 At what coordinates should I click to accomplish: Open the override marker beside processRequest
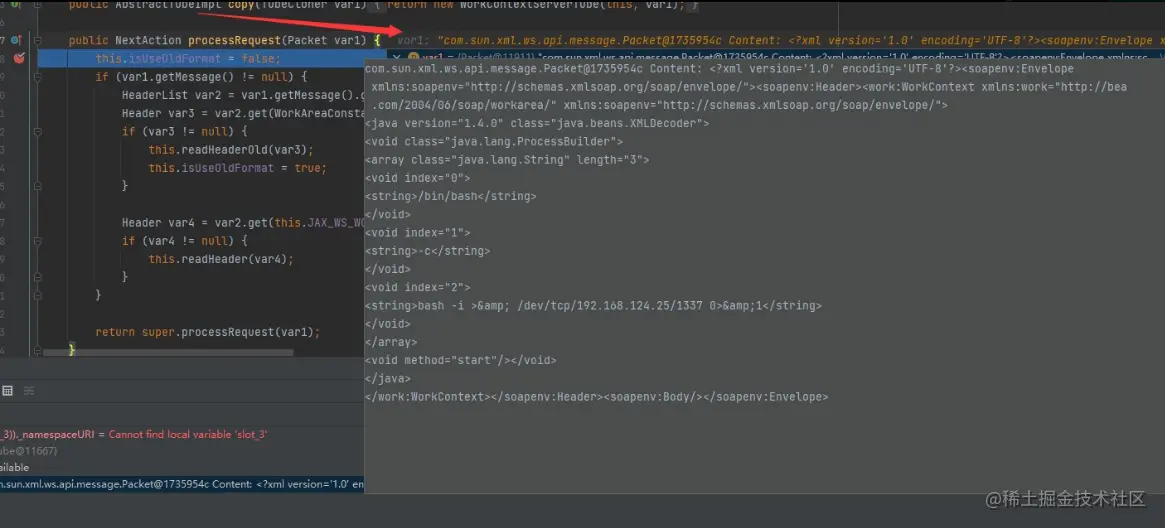click(17, 40)
